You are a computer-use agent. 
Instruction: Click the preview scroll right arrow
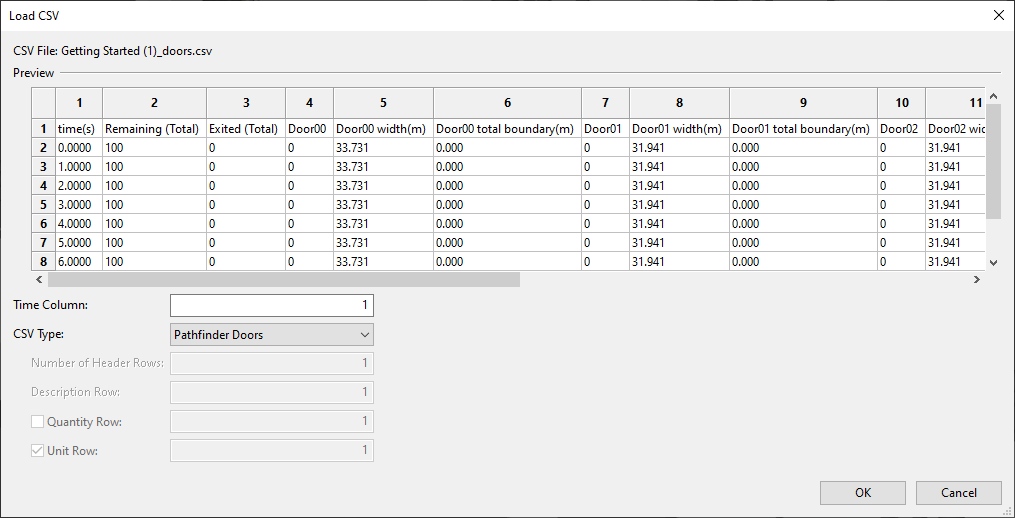tap(977, 280)
